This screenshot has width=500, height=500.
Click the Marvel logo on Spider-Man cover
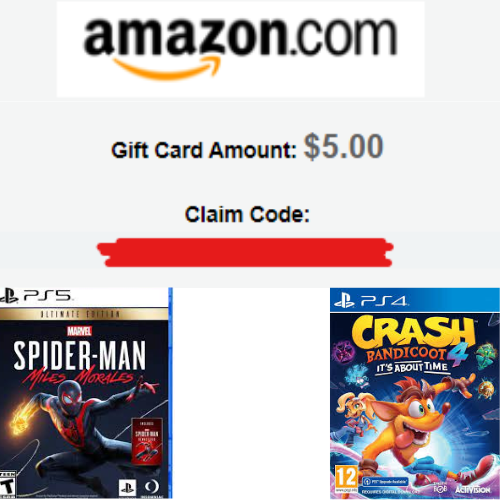[x=79, y=331]
